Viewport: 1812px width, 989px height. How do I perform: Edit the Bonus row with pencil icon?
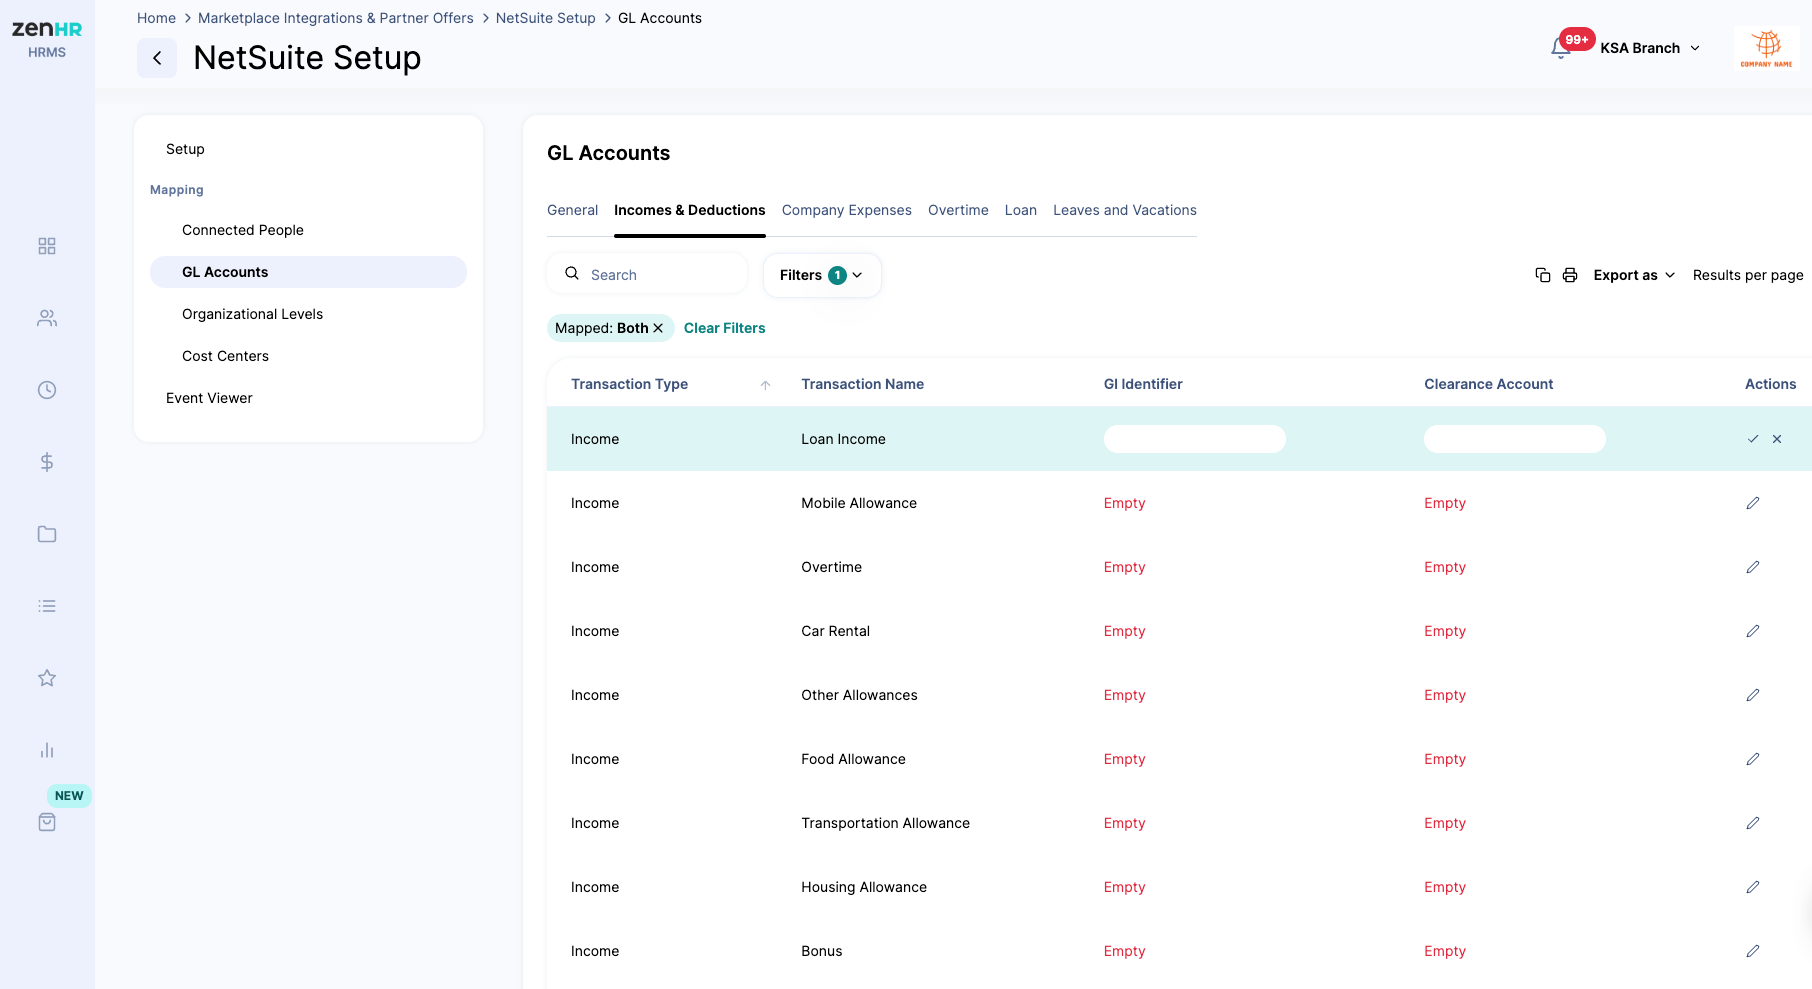click(x=1753, y=951)
